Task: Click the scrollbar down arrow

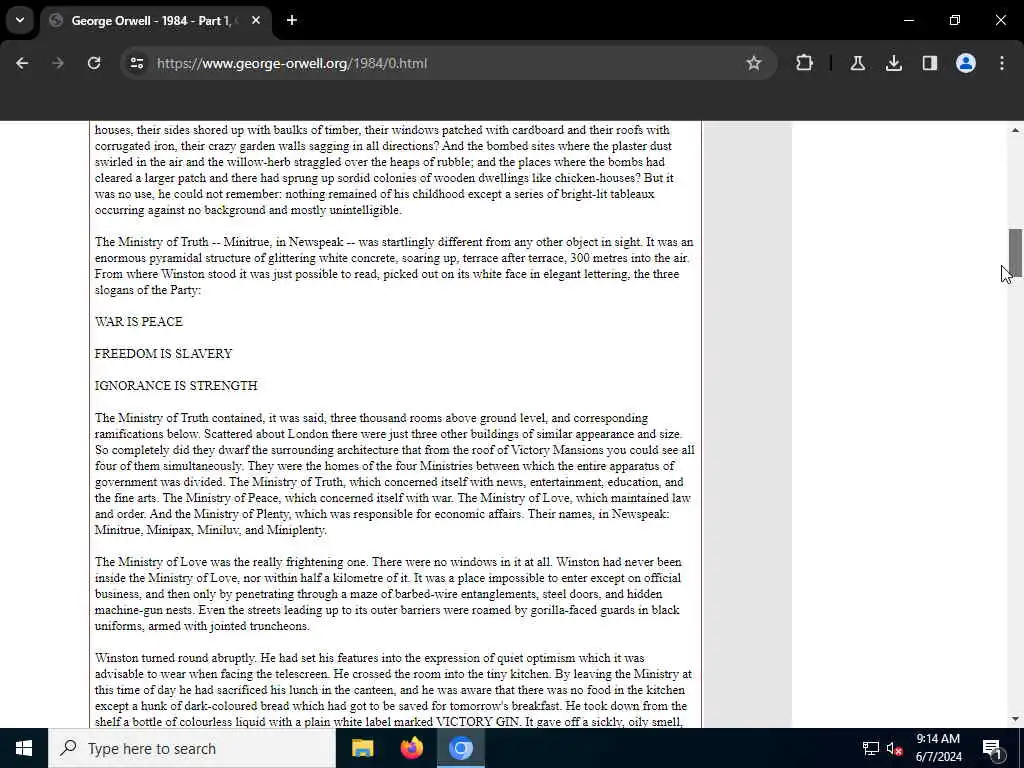Action: point(1015,718)
